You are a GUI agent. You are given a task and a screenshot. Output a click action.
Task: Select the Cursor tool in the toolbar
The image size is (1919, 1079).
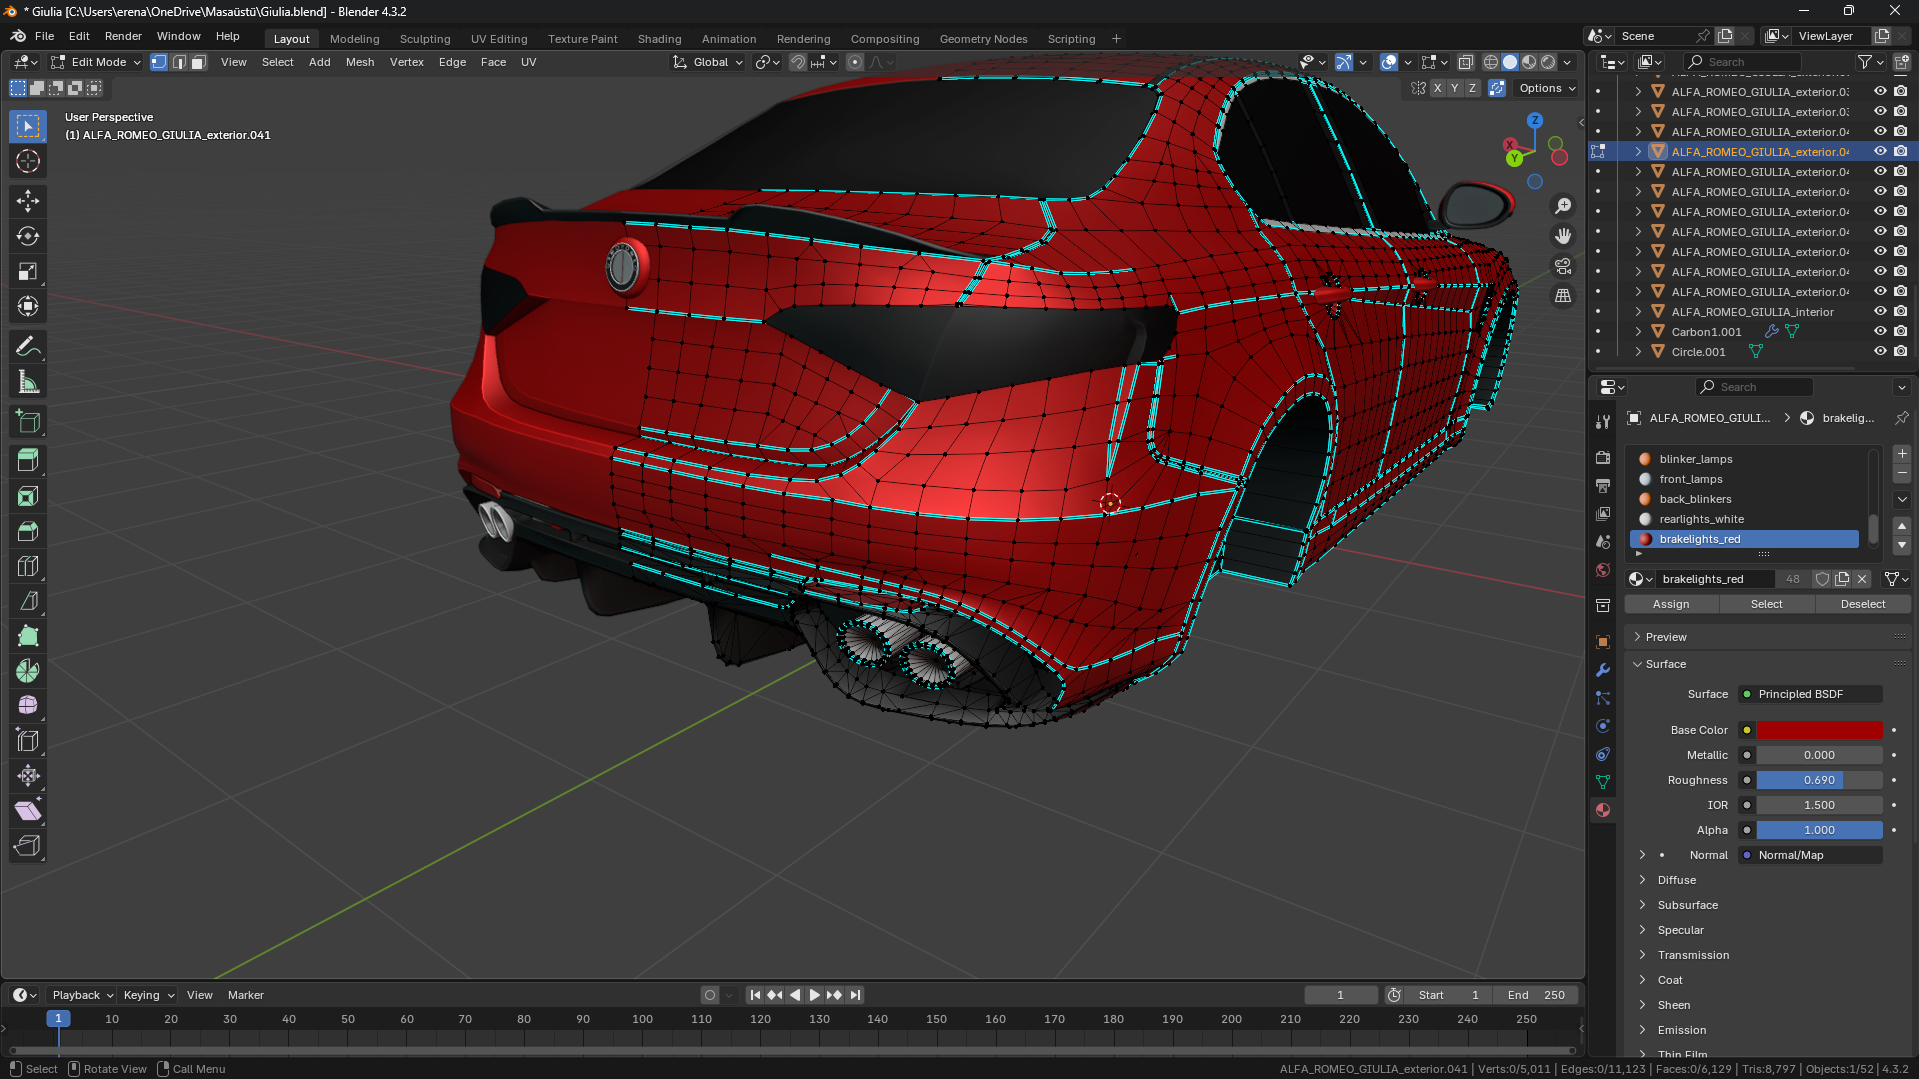coord(28,161)
